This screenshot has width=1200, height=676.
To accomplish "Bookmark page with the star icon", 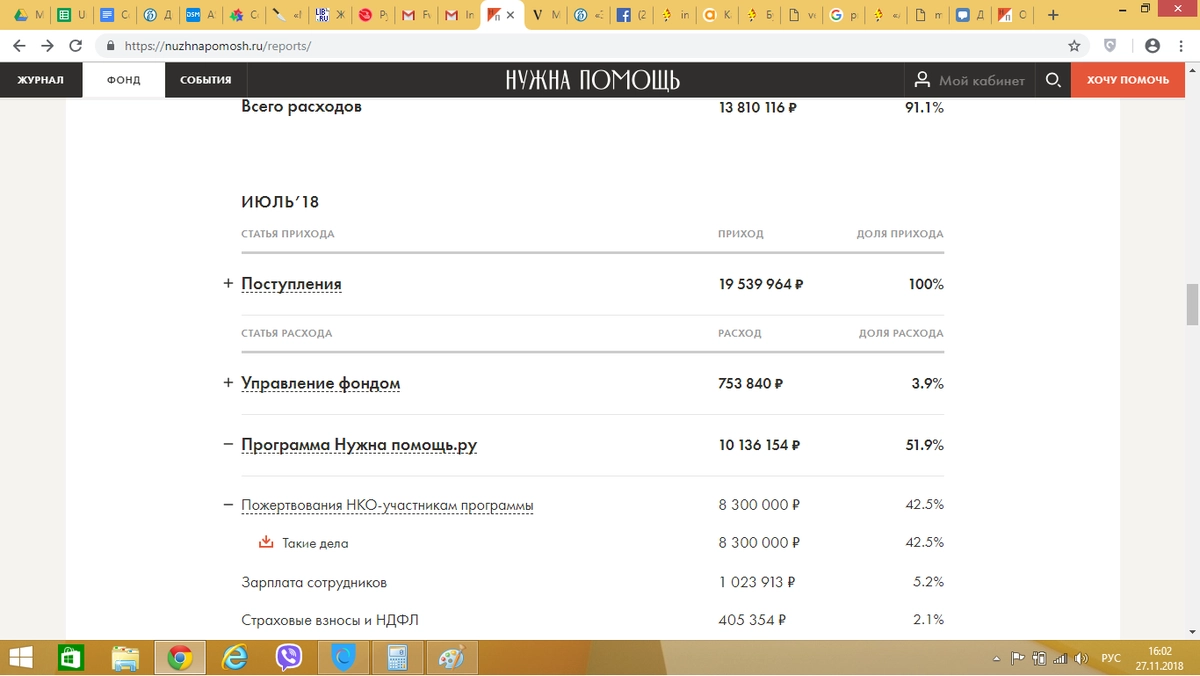I will point(1074,46).
